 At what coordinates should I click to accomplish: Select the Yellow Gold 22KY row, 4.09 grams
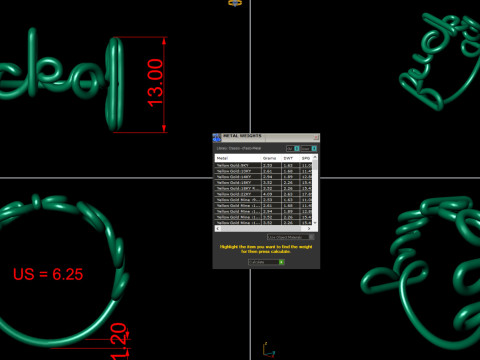(263, 194)
